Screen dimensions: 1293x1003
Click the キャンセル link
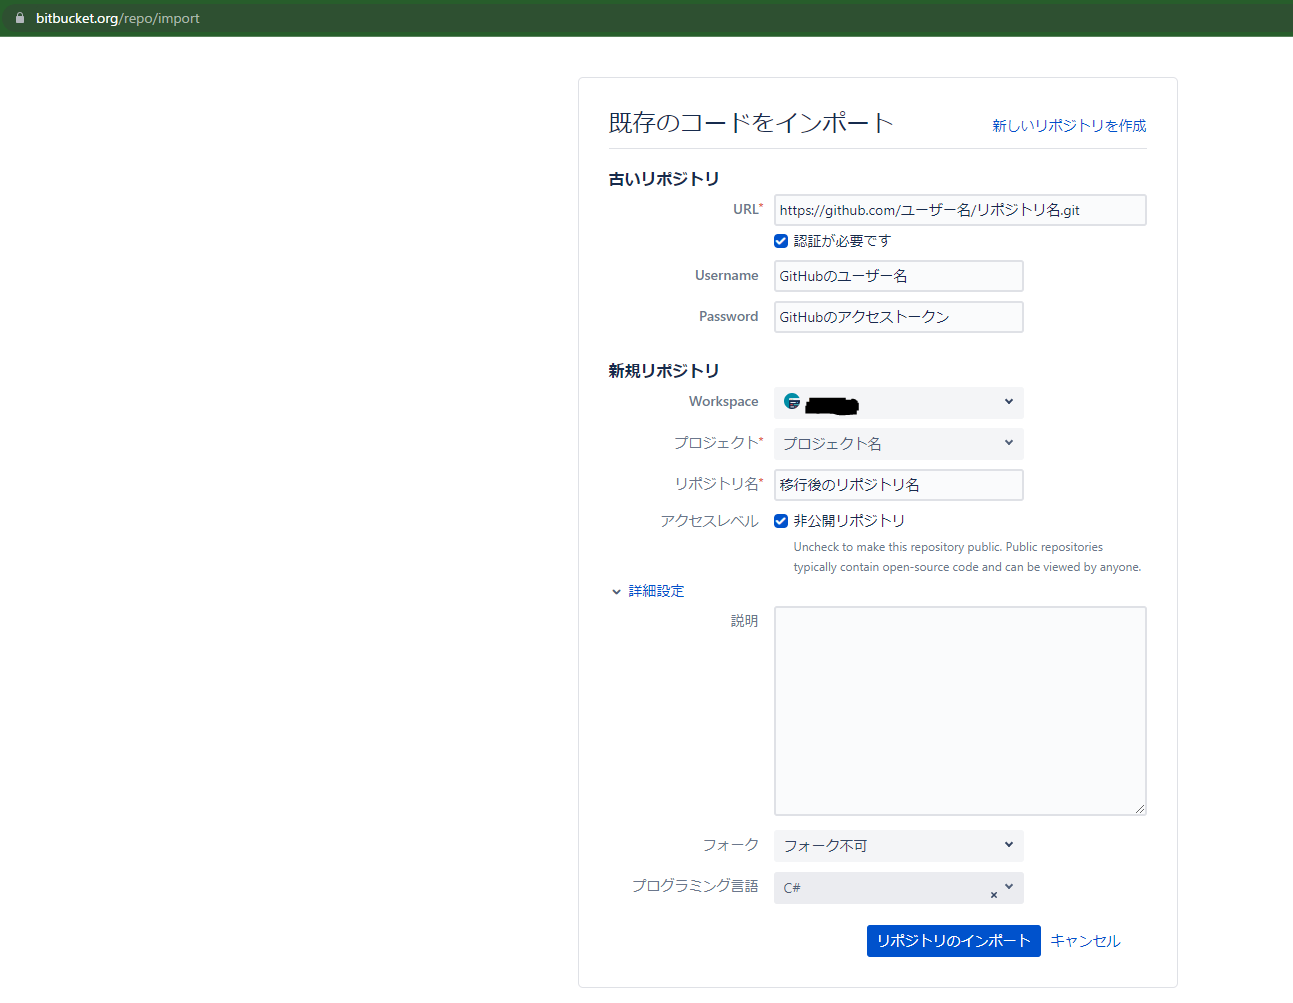point(1085,941)
